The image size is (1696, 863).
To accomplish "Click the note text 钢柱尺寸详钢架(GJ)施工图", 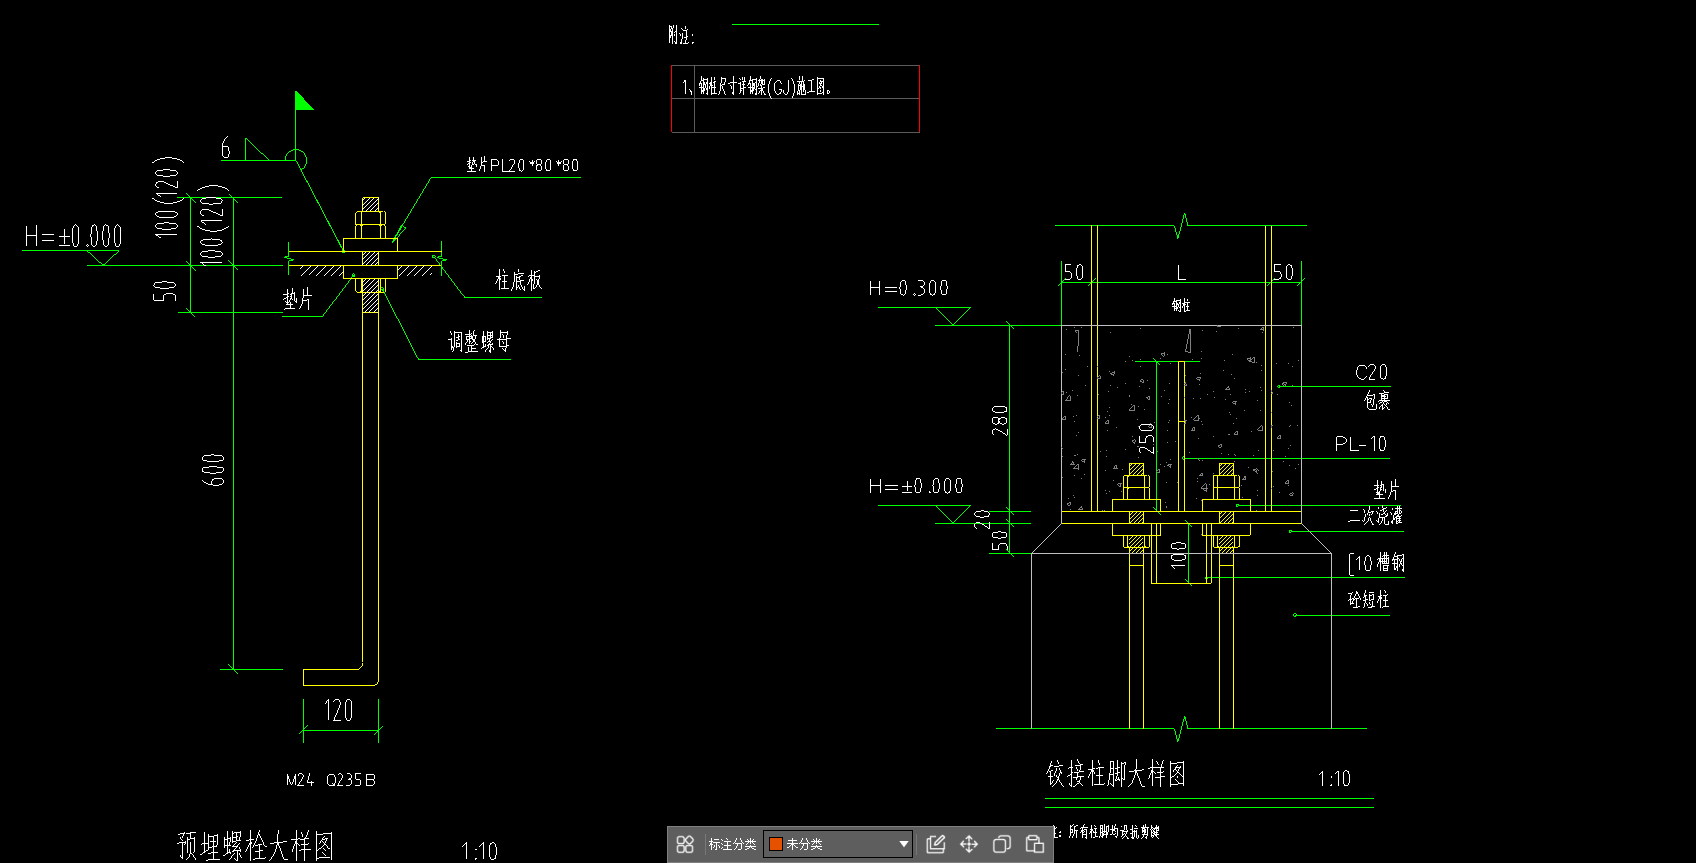I will coord(764,87).
